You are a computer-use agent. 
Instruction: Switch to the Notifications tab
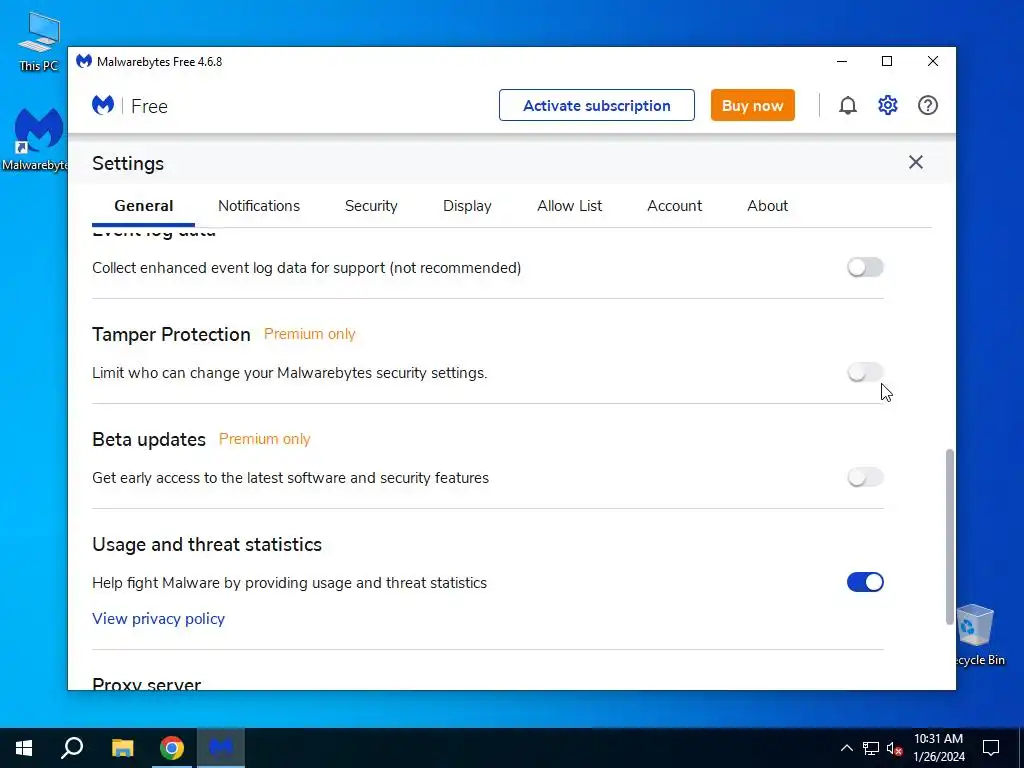[259, 206]
